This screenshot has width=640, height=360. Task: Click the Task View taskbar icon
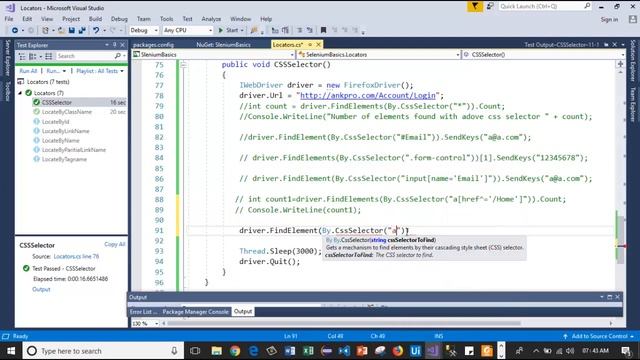pyautogui.click(x=195, y=351)
